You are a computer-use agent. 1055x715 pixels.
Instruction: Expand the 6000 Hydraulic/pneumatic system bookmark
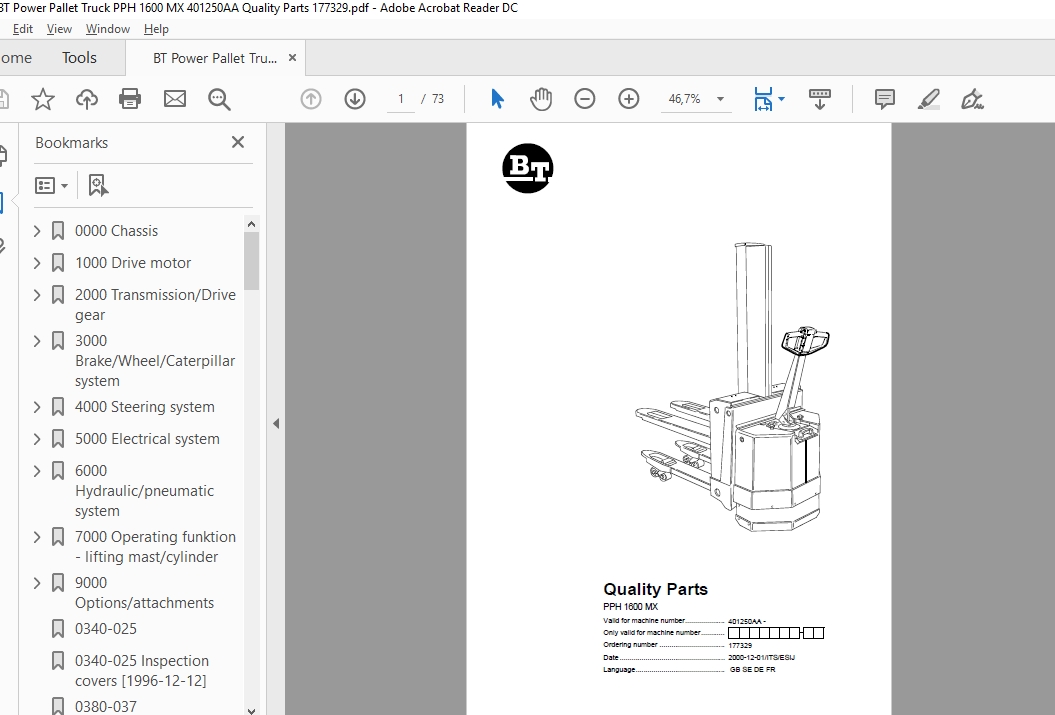pyautogui.click(x=37, y=471)
